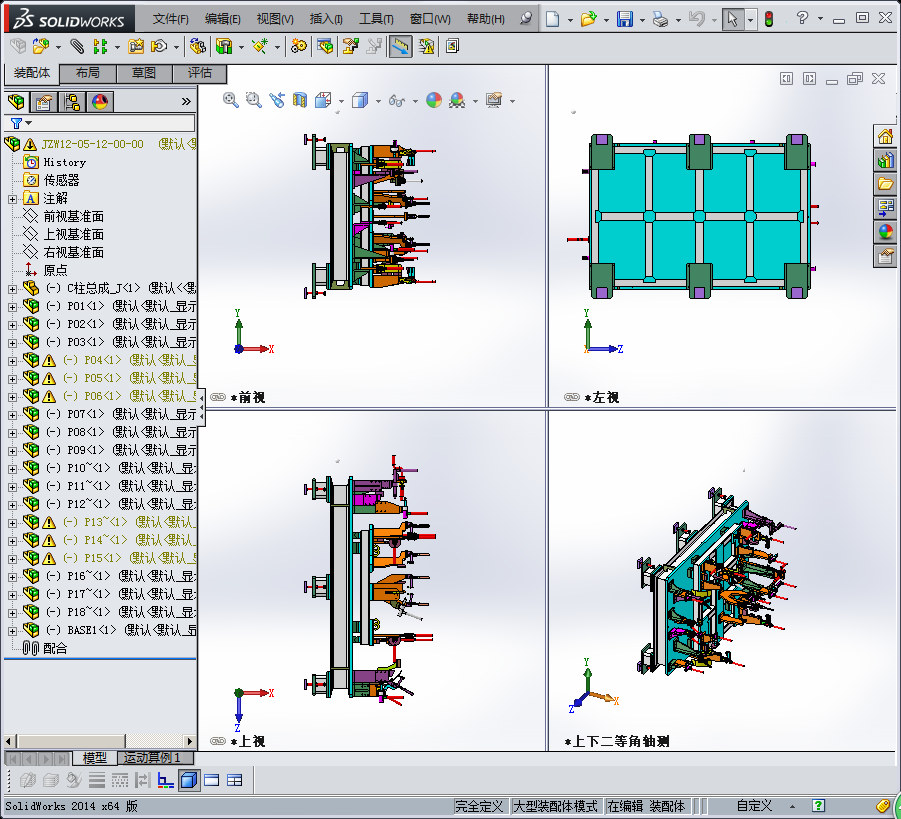This screenshot has height=819, width=901.
Task: Expand the panel with the double chevron
Action: coord(186,100)
